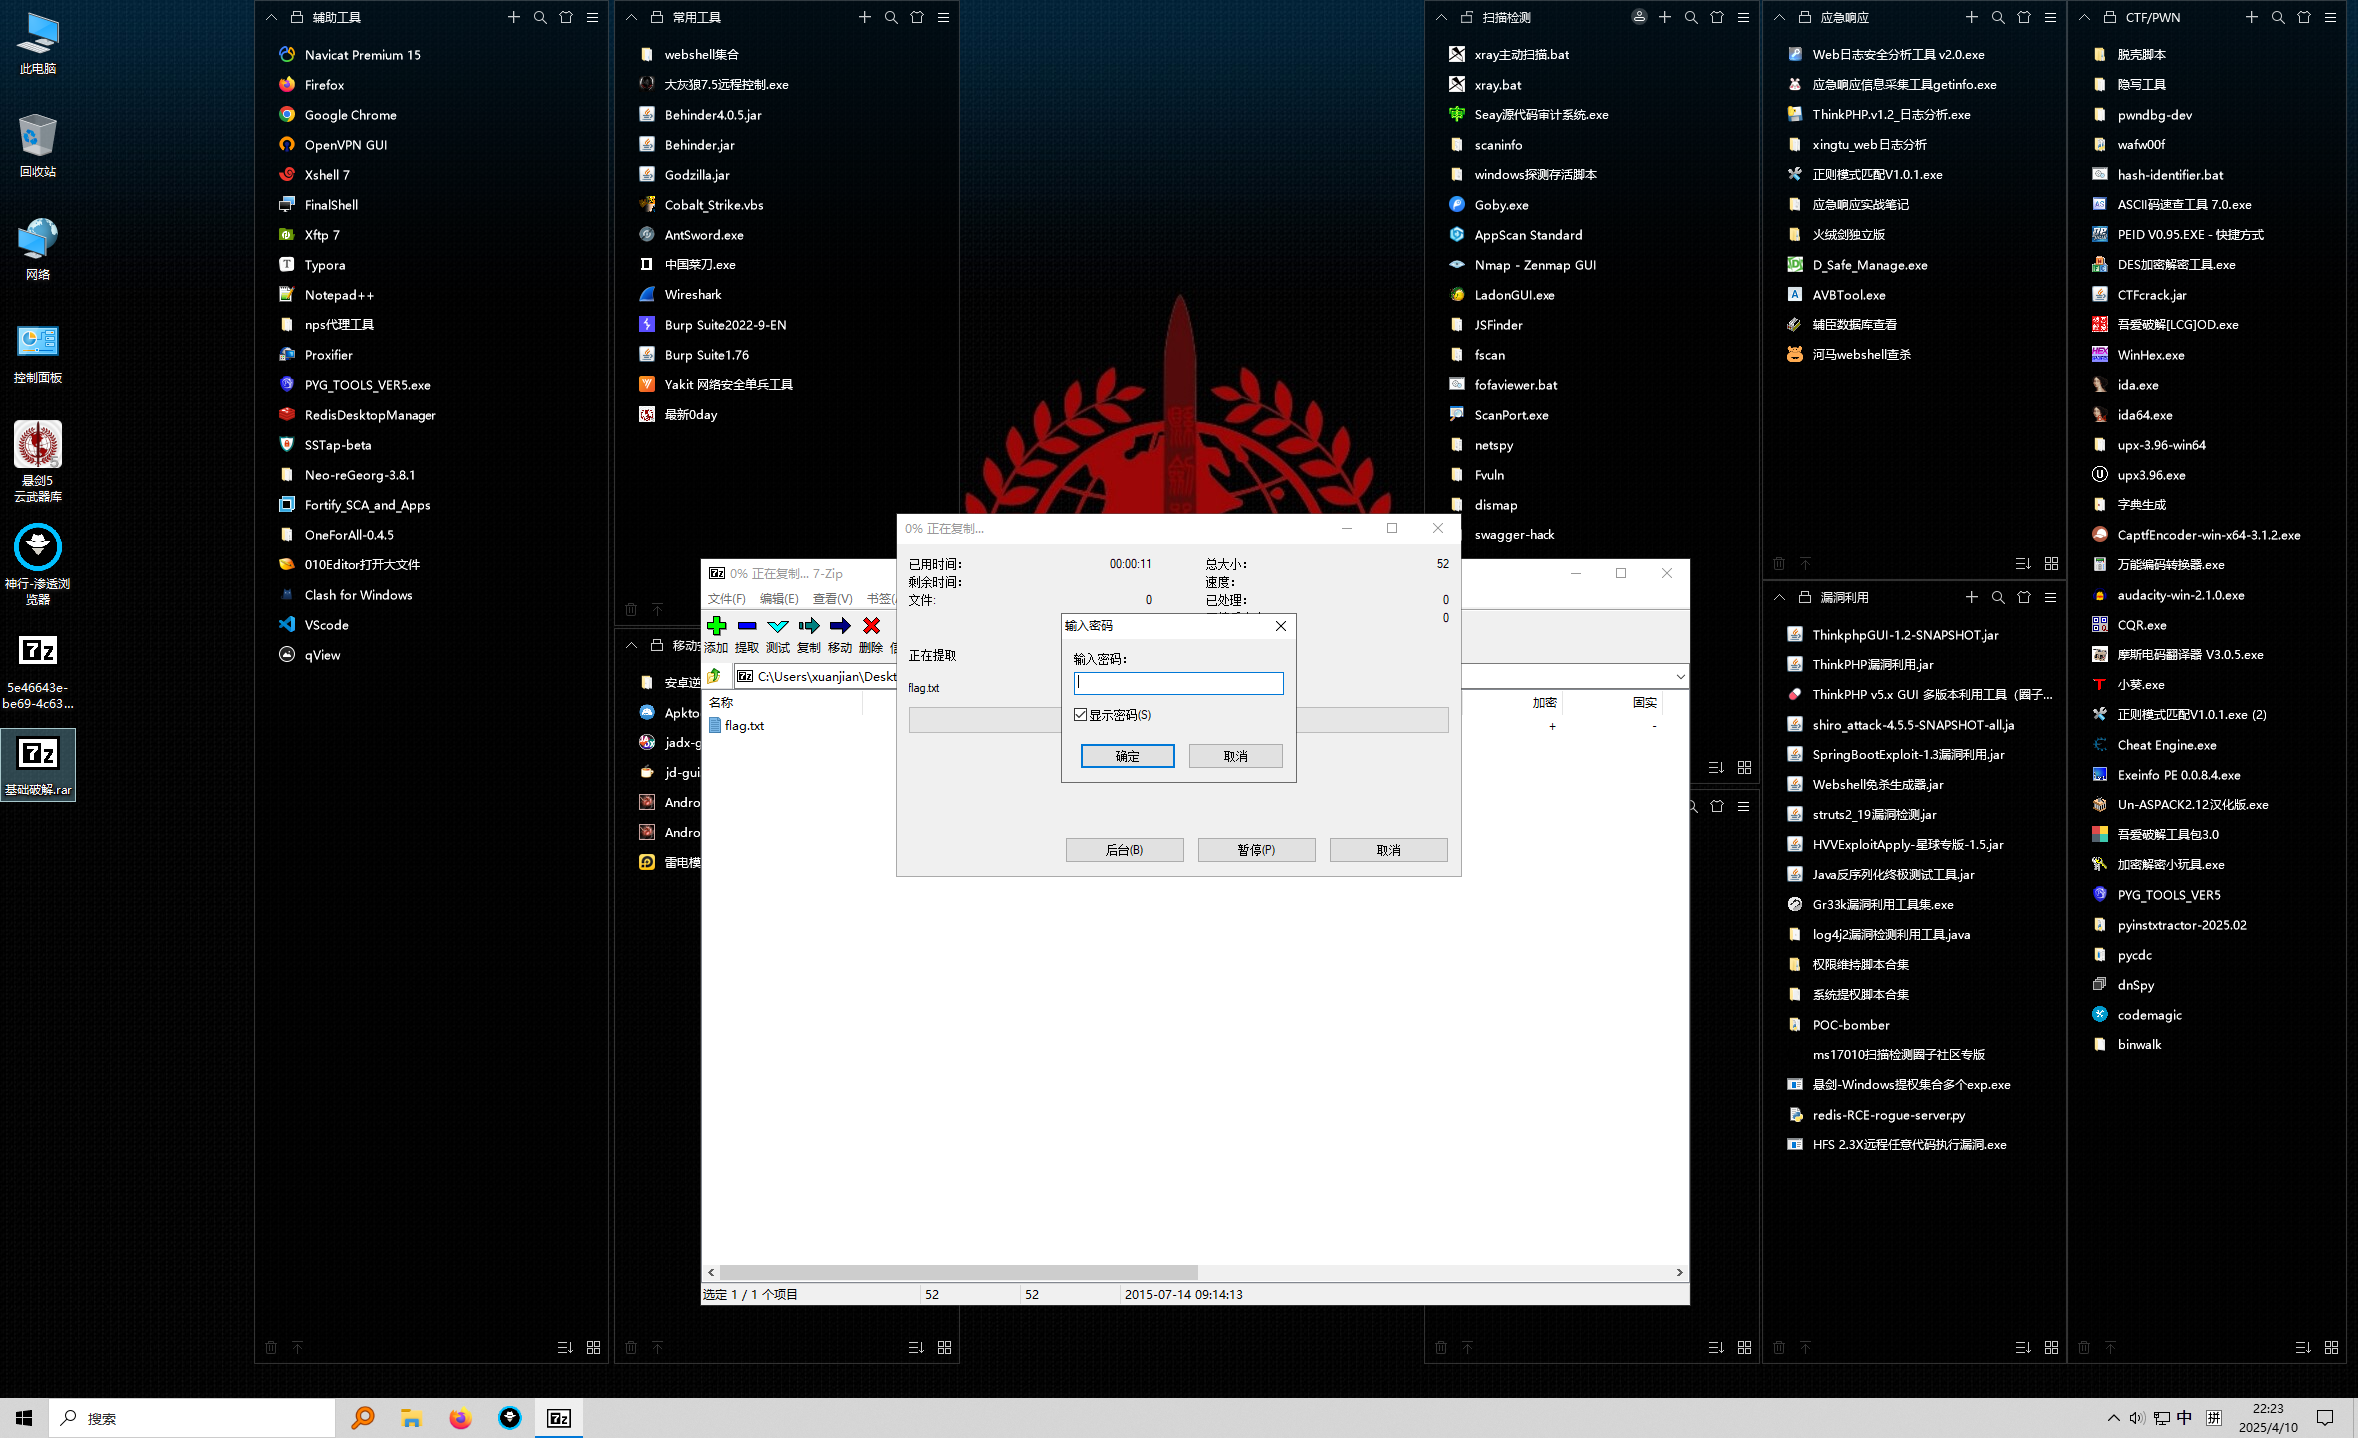Image resolution: width=2358 pixels, height=1438 pixels.
Task: Click the 测试 (Test) toolbar icon
Action: (778, 626)
